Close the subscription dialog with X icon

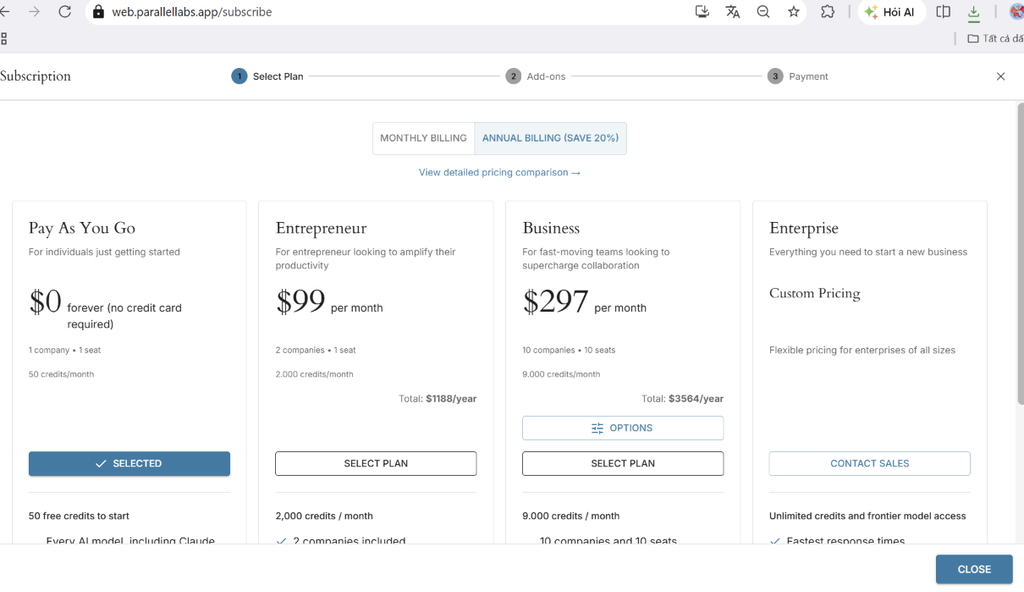(1000, 76)
